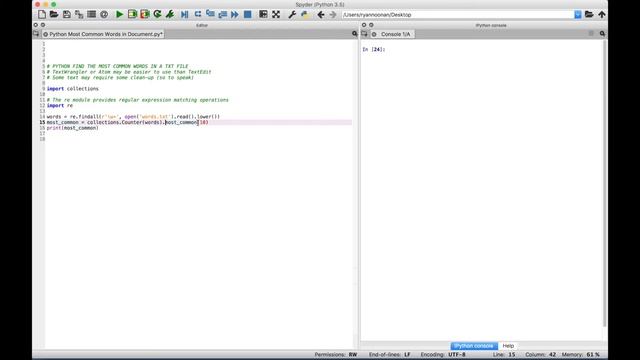Select the Python Most Common Words tab
The height and width of the screenshot is (360, 640).
point(106,34)
